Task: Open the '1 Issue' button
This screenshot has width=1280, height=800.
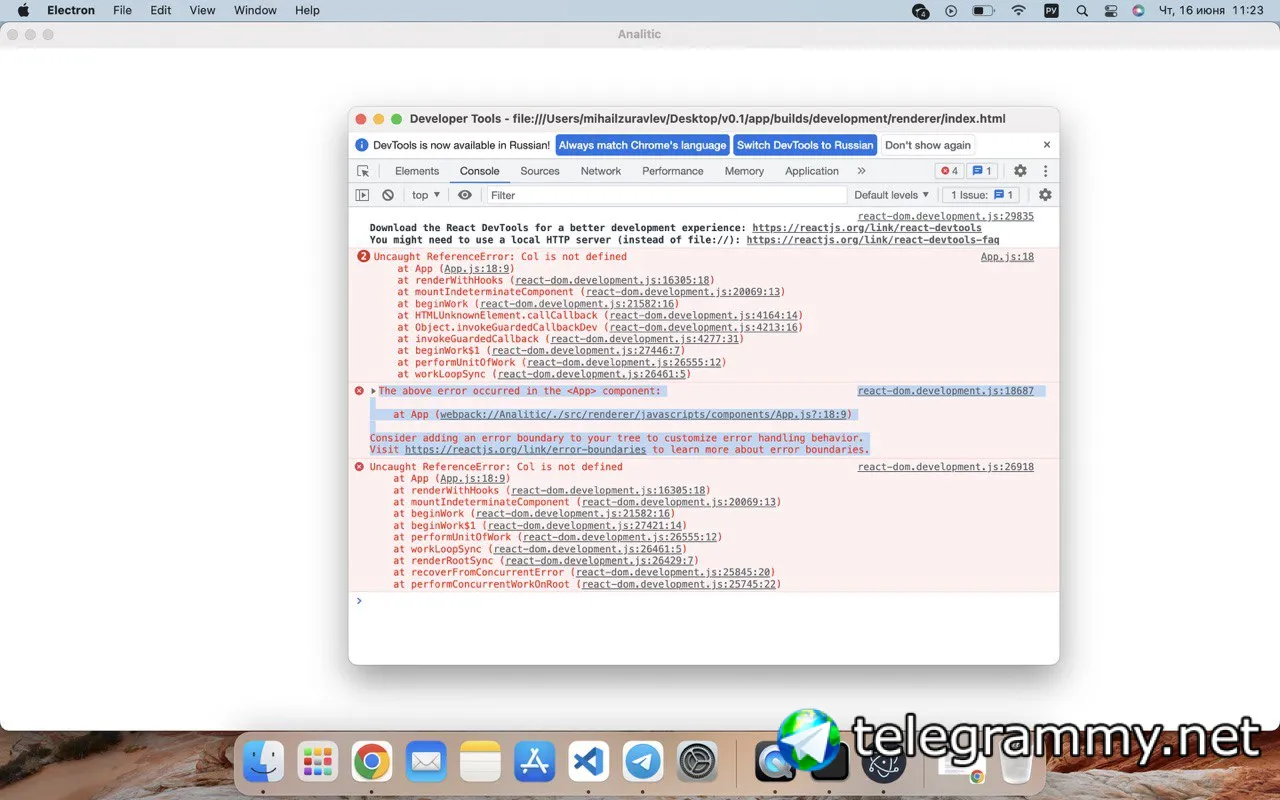Action: [982, 195]
